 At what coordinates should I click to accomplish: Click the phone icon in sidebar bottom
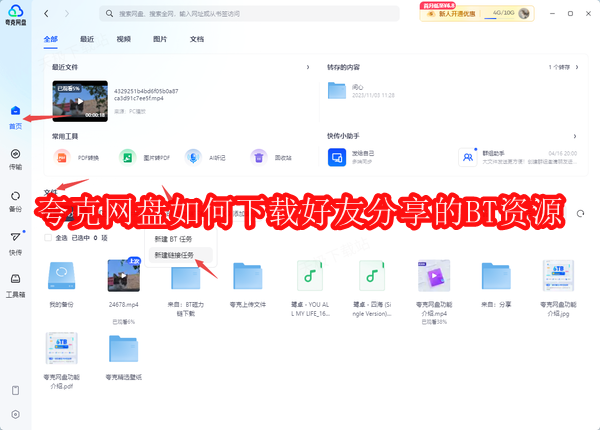[15, 391]
